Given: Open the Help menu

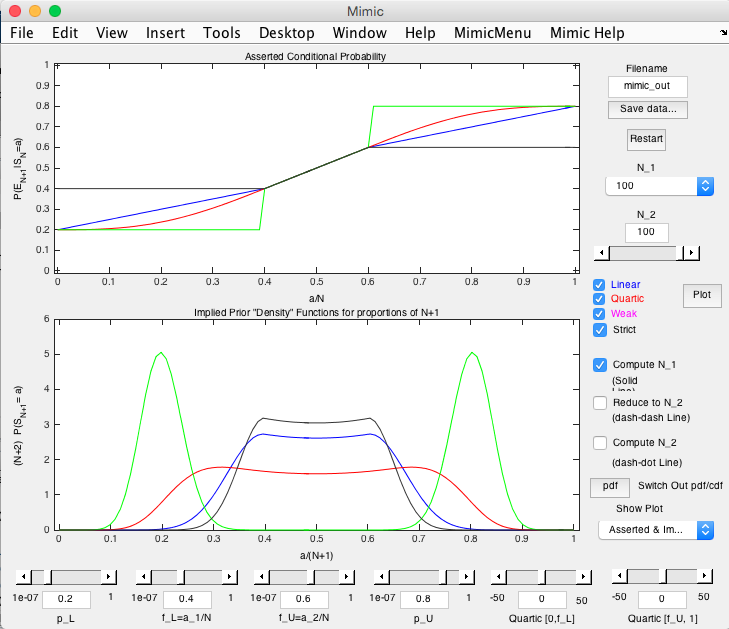Looking at the screenshot, I should (x=420, y=33).
